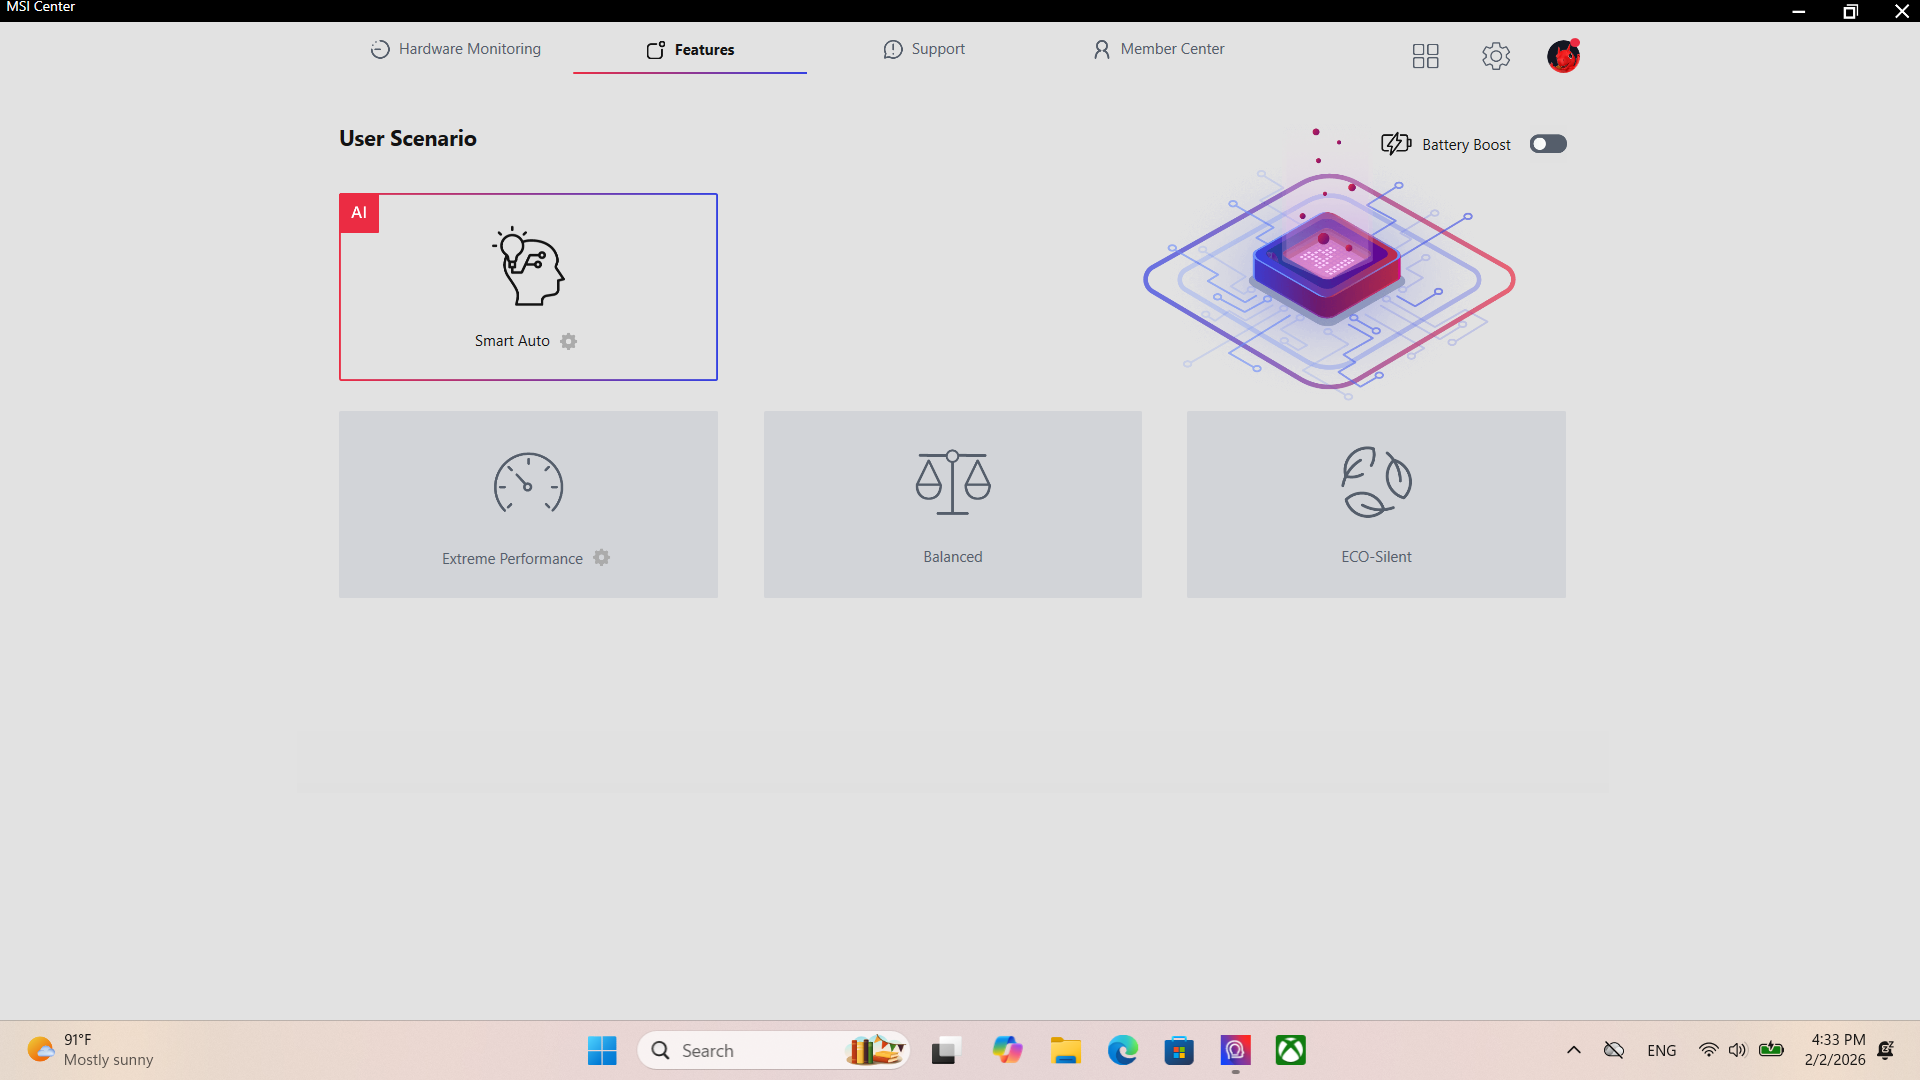Click the Windows taskbar Search box
The image size is (1920, 1080).
point(760,1050)
